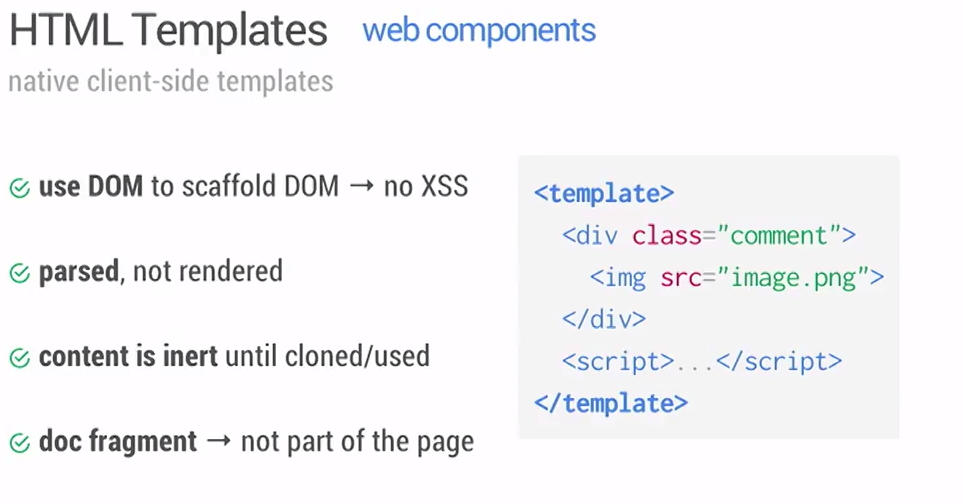Click the checkmark icon beside 'content is inert'

(x=20, y=358)
